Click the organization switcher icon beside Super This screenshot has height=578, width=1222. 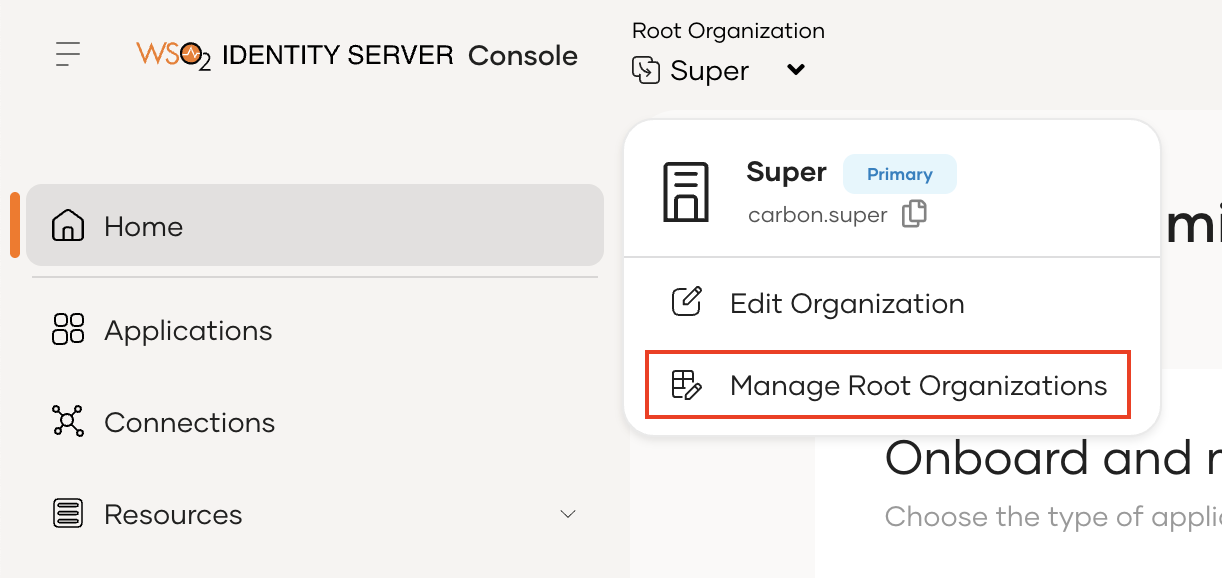pos(647,70)
